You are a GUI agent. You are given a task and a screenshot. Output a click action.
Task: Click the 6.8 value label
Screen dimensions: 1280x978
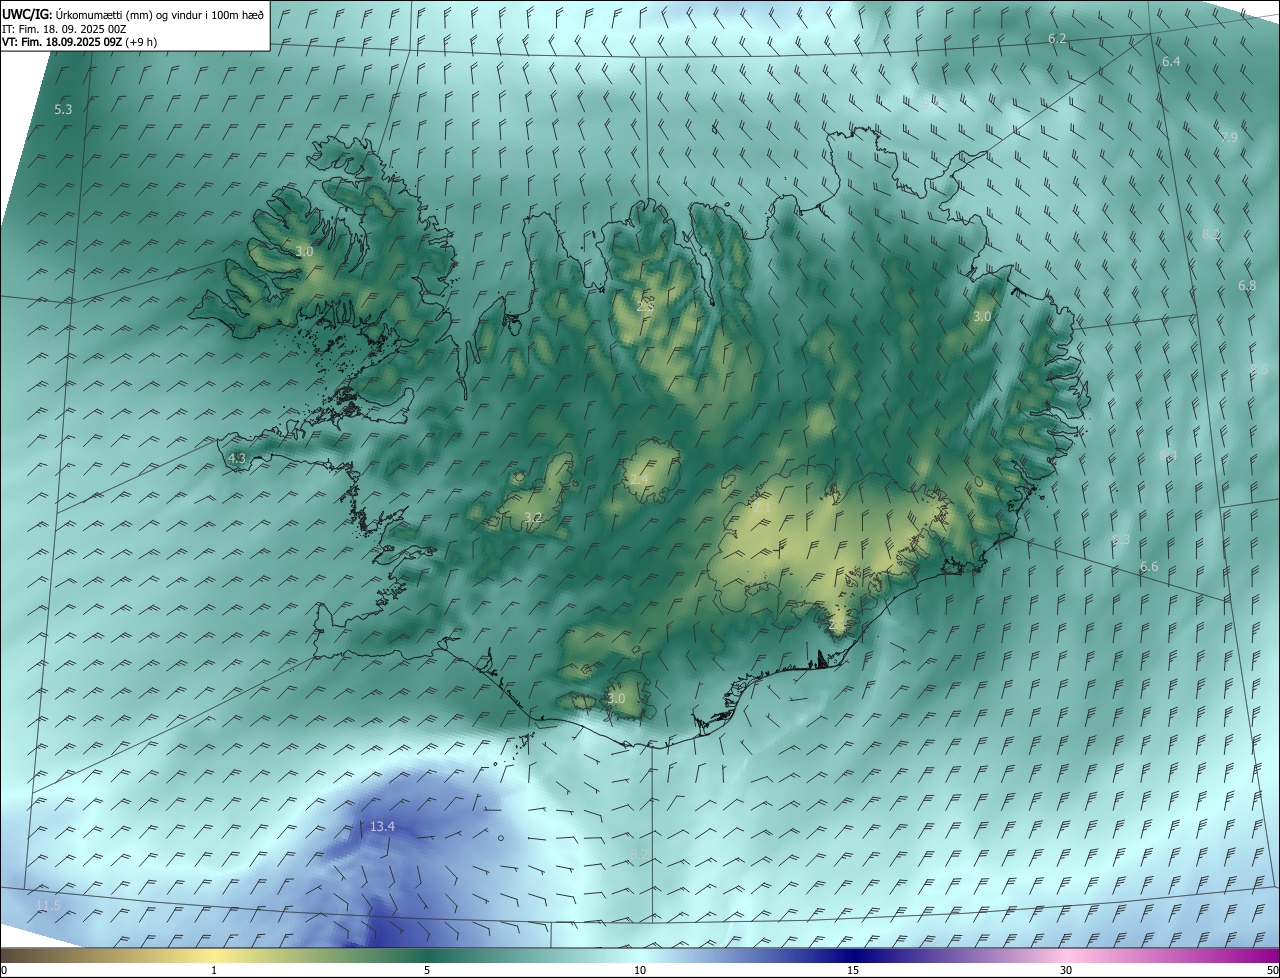click(x=1247, y=285)
